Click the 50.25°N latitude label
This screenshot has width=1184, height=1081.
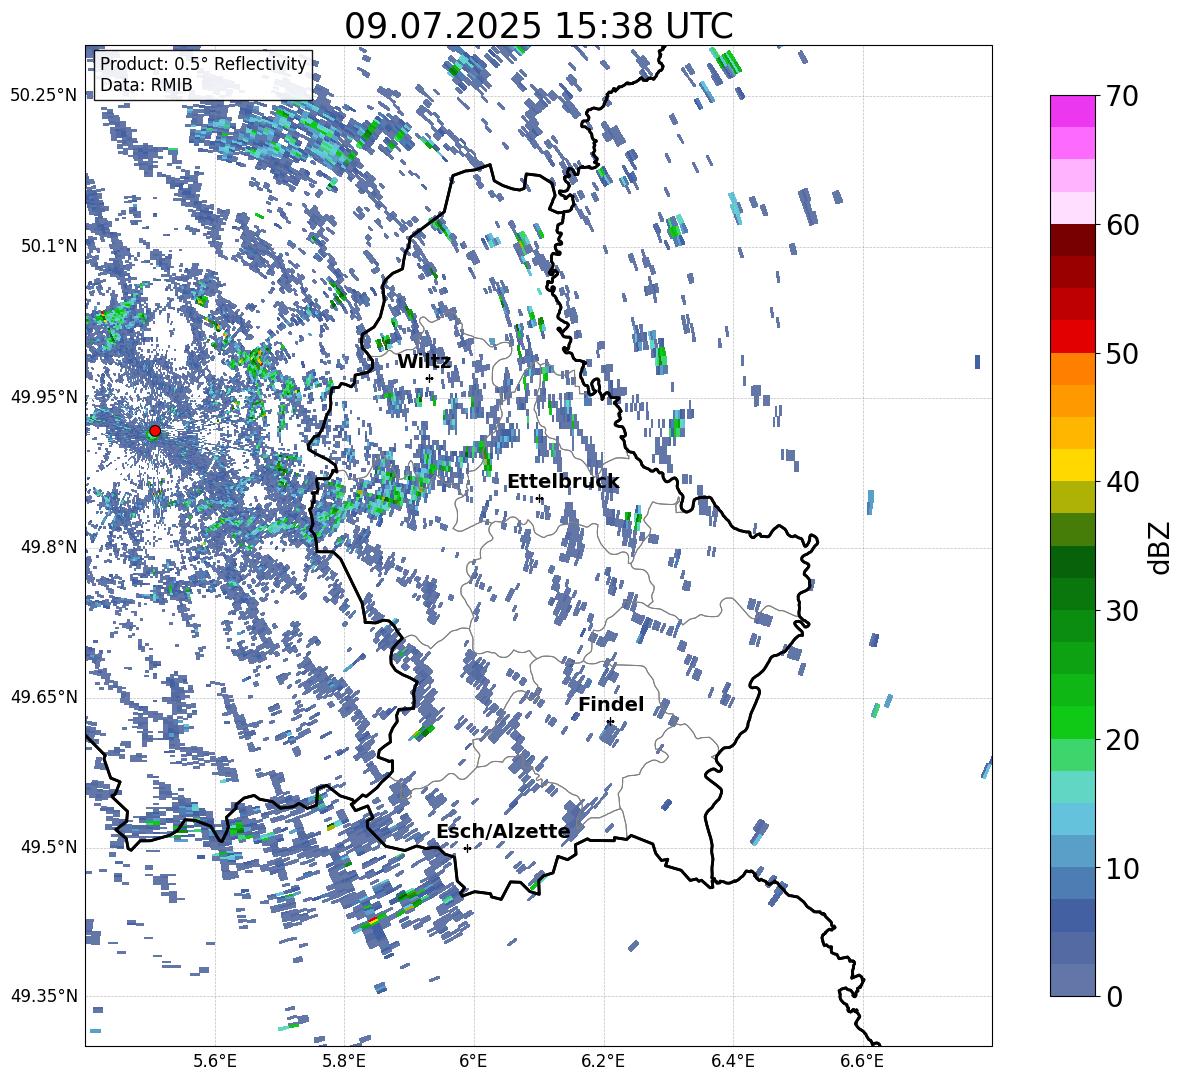[x=44, y=96]
